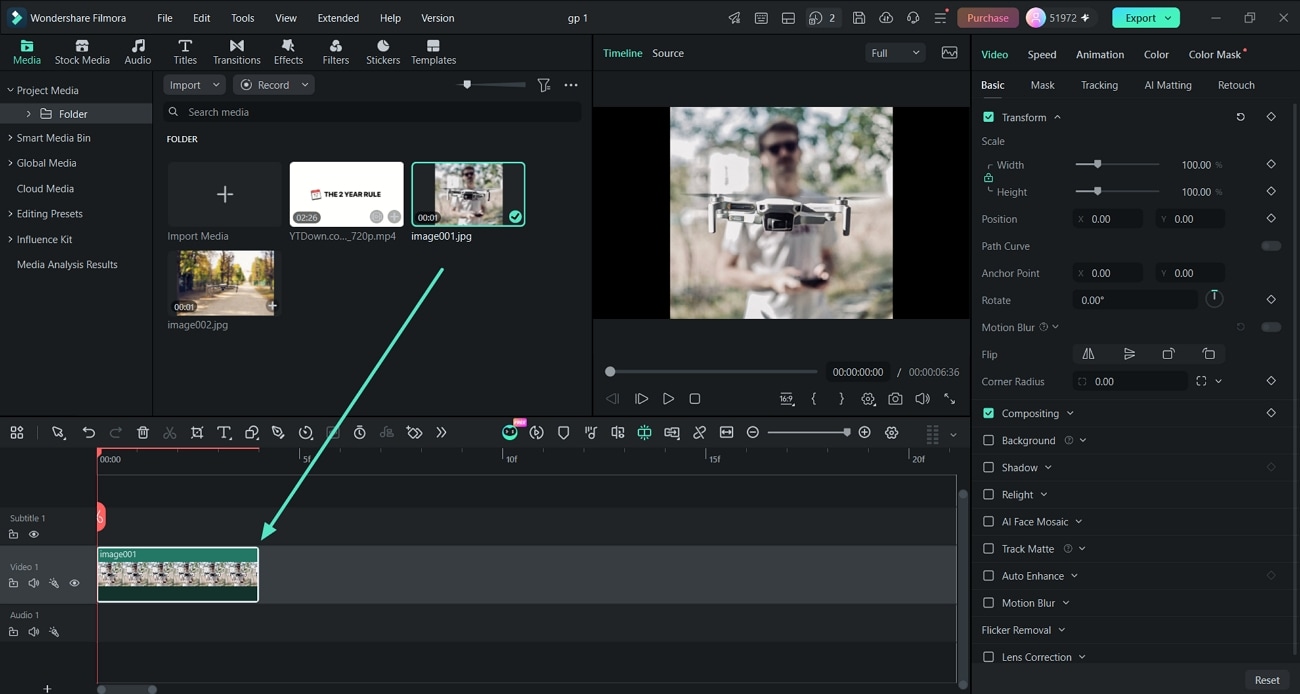Open the File menu
This screenshot has width=1300, height=694.
coord(165,18)
